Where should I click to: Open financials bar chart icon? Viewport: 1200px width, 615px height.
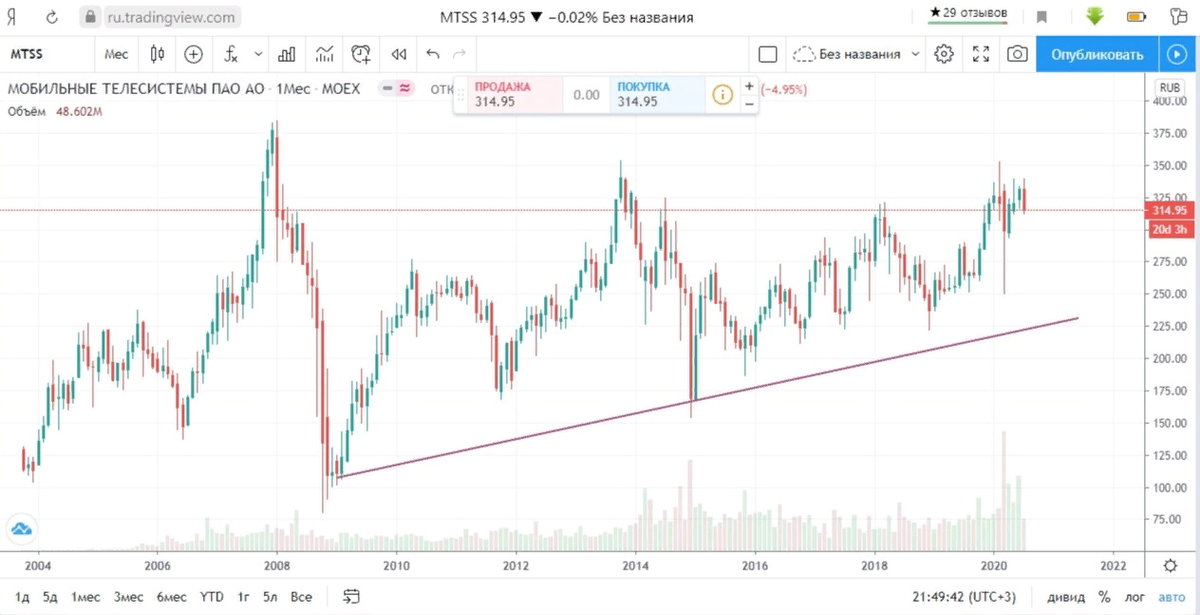287,54
